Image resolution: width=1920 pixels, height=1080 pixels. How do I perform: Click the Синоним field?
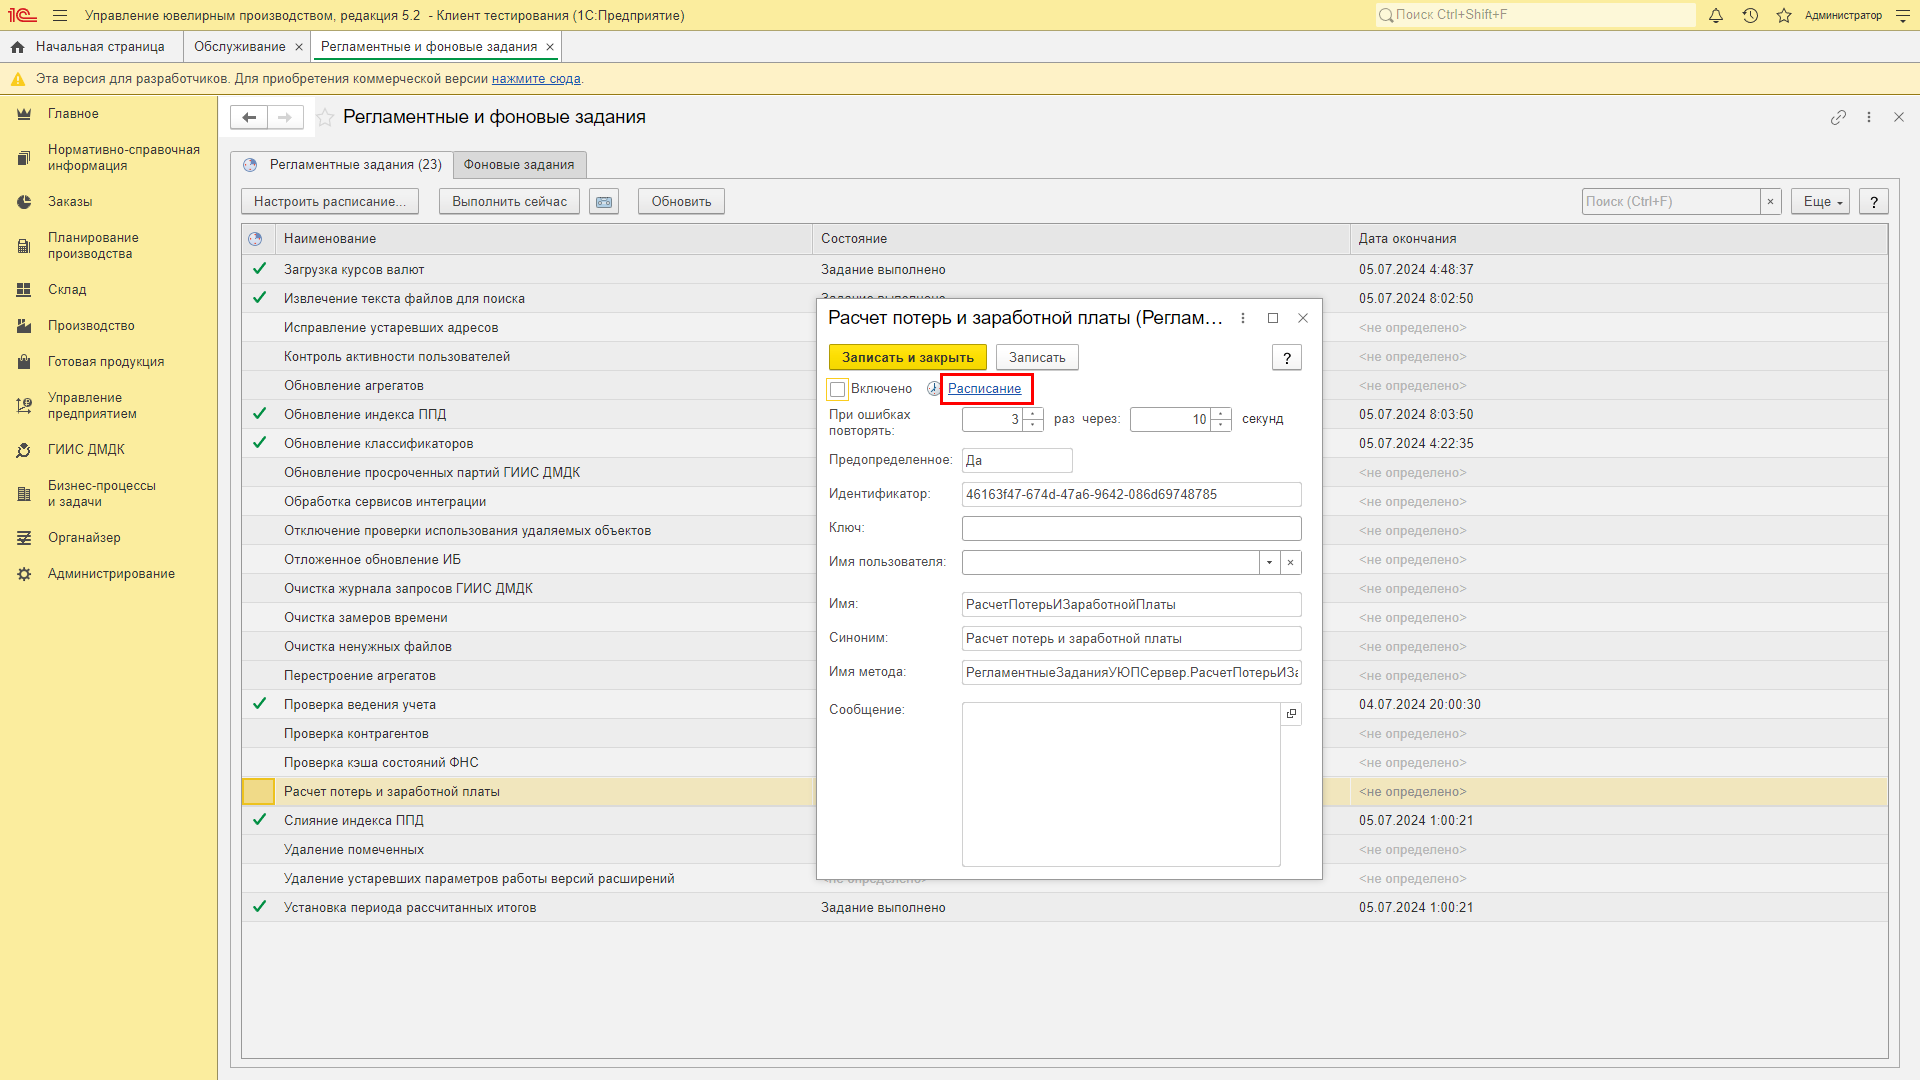pos(1131,638)
